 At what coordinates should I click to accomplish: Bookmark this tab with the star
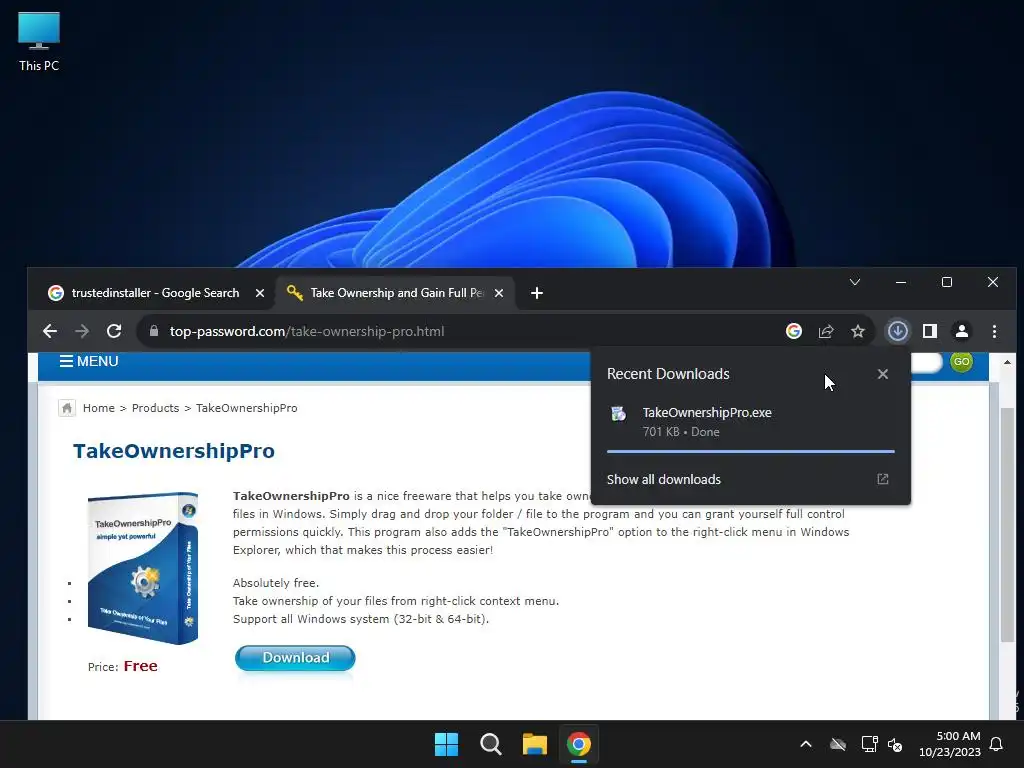[x=857, y=331]
